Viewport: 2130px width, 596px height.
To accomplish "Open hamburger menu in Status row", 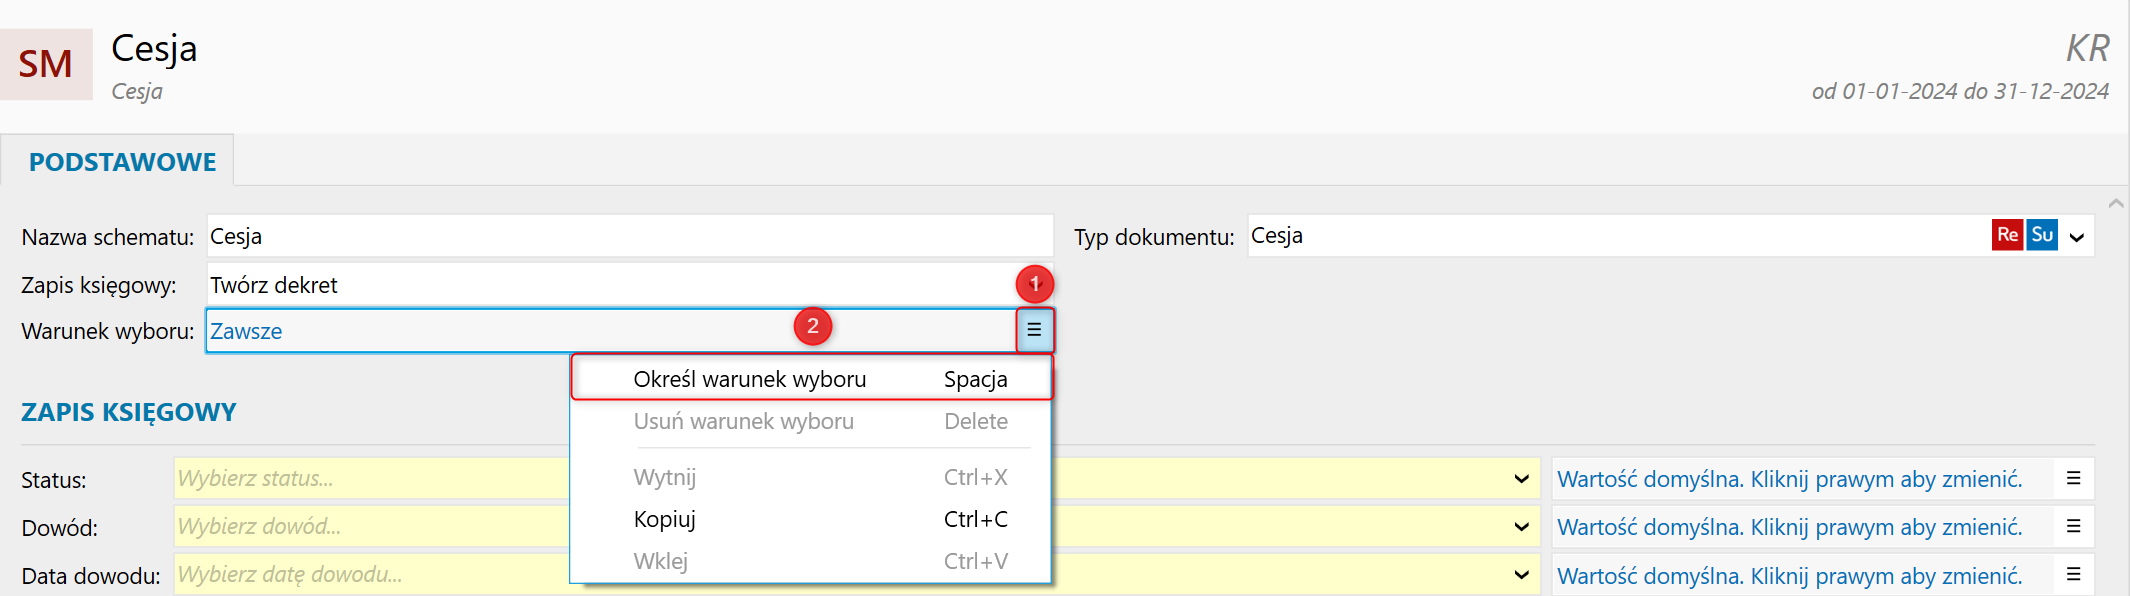I will (x=2073, y=479).
